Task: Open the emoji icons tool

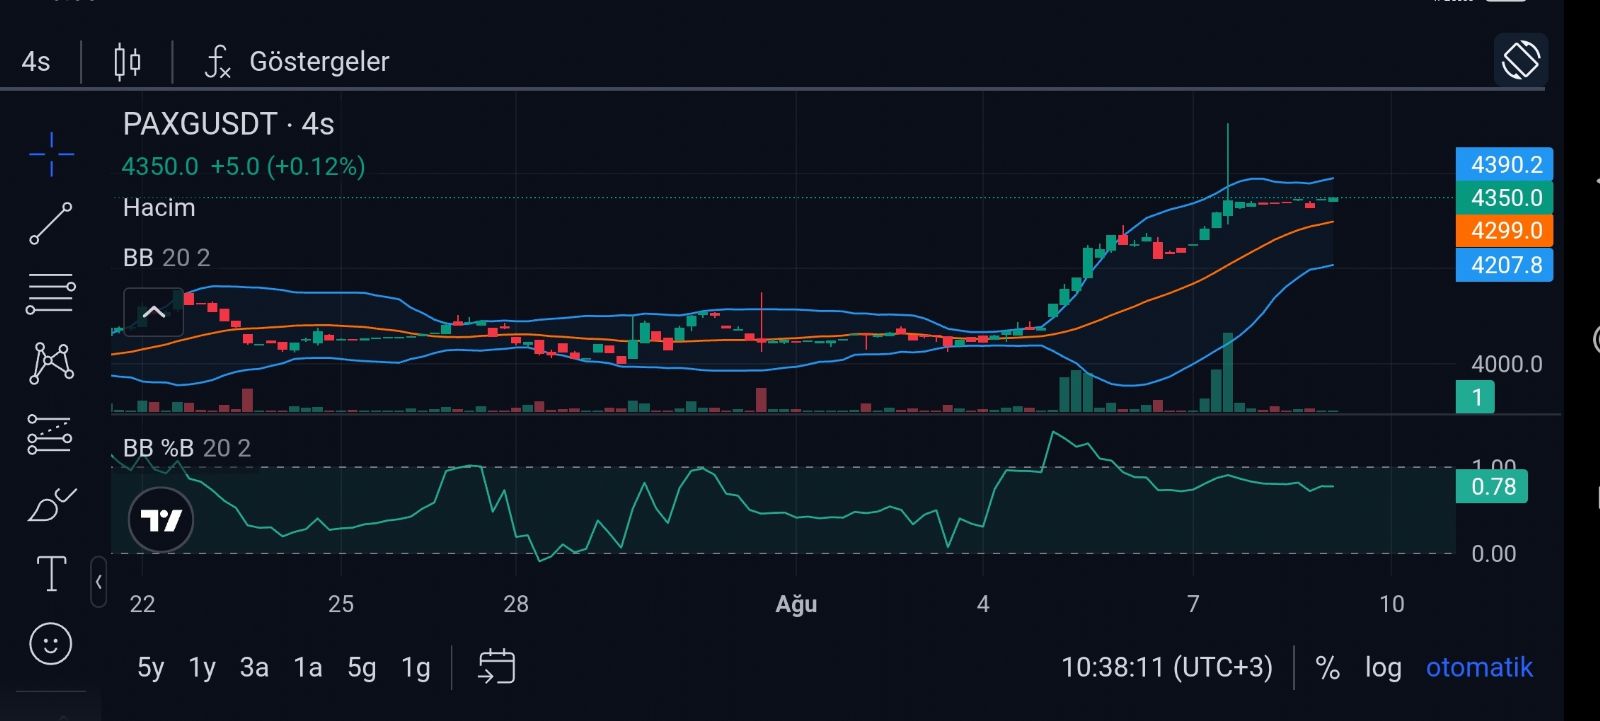Action: click(51, 643)
